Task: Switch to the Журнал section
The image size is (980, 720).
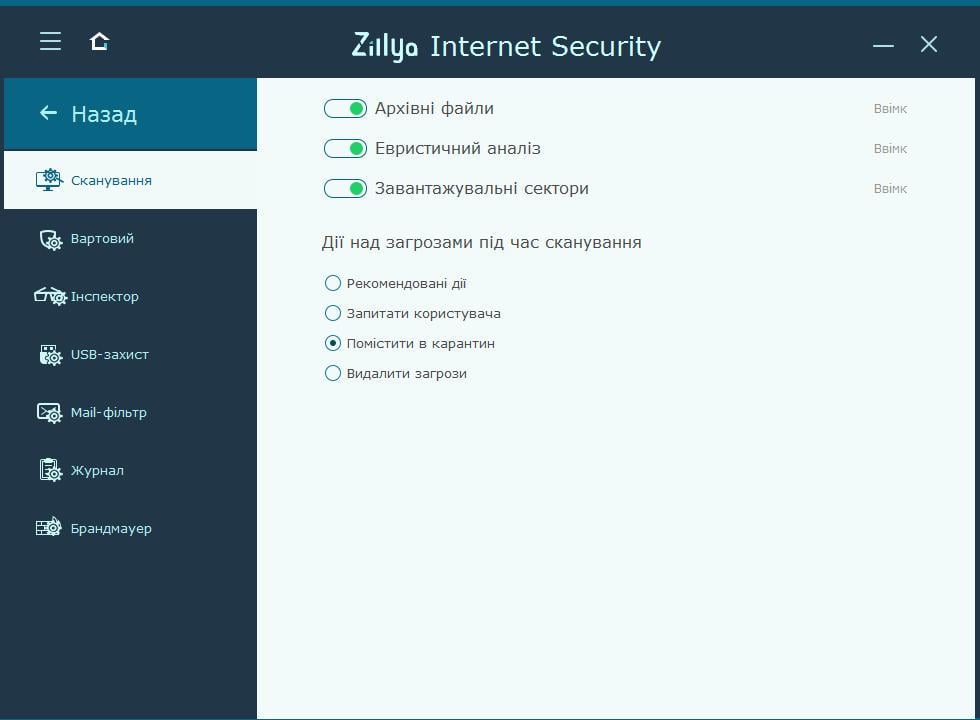Action: (98, 470)
